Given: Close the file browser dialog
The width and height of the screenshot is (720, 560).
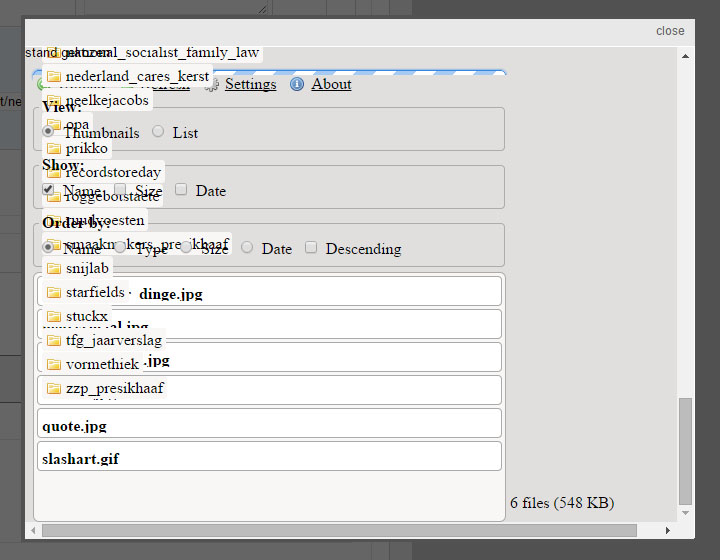Looking at the screenshot, I should [670, 31].
